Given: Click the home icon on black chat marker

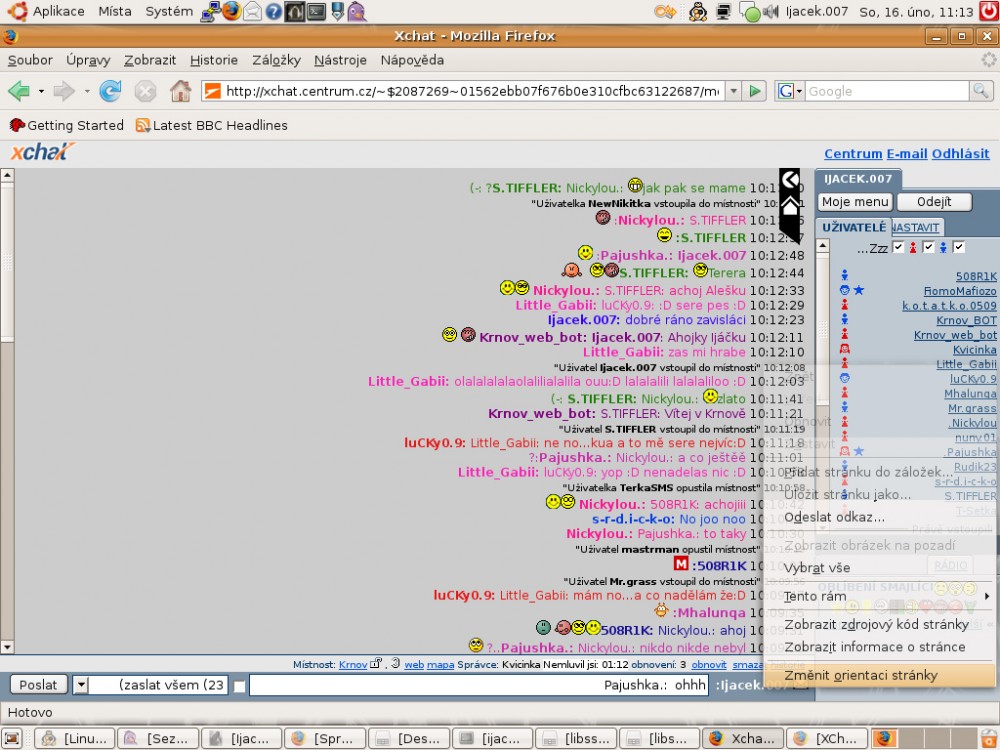Looking at the screenshot, I should pyautogui.click(x=790, y=206).
